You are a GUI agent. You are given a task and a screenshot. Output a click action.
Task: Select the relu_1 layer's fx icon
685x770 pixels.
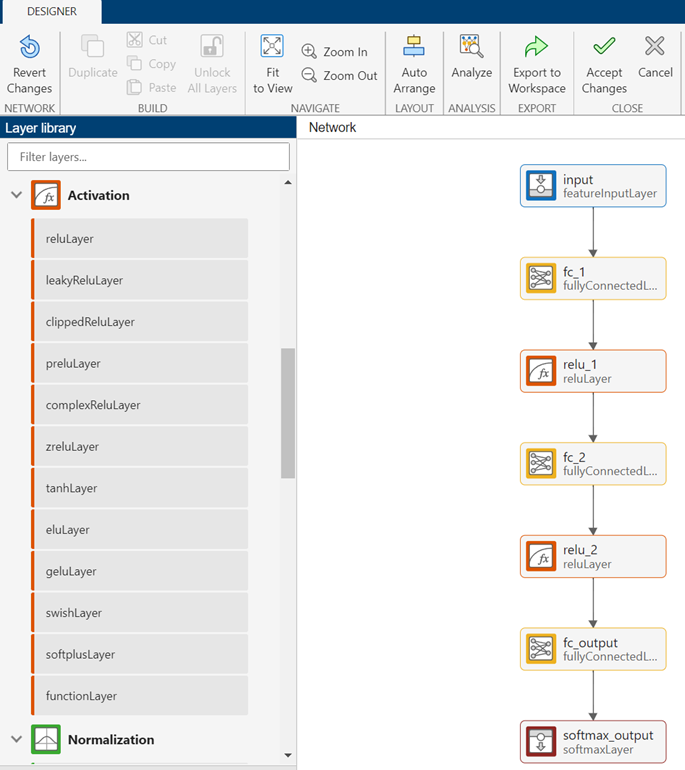coord(541,371)
